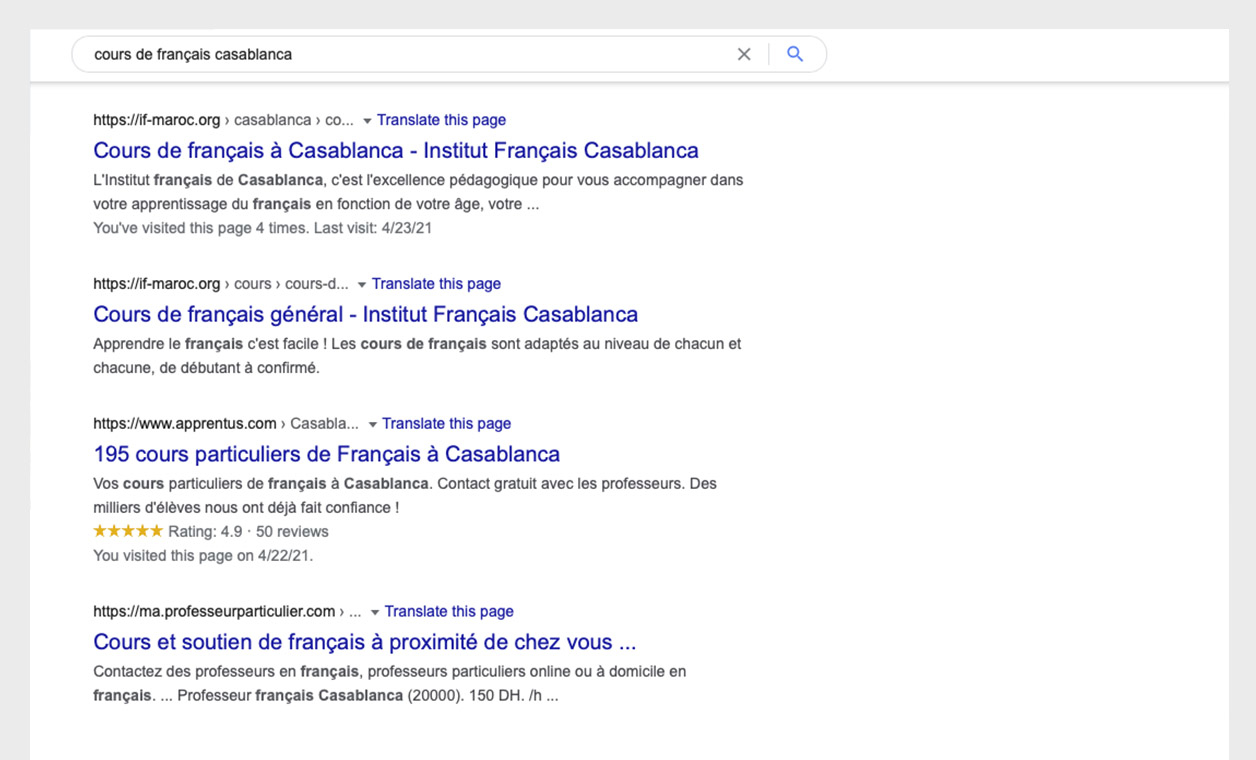Translate the first if-maroc.org casablanca result

pyautogui.click(x=441, y=120)
